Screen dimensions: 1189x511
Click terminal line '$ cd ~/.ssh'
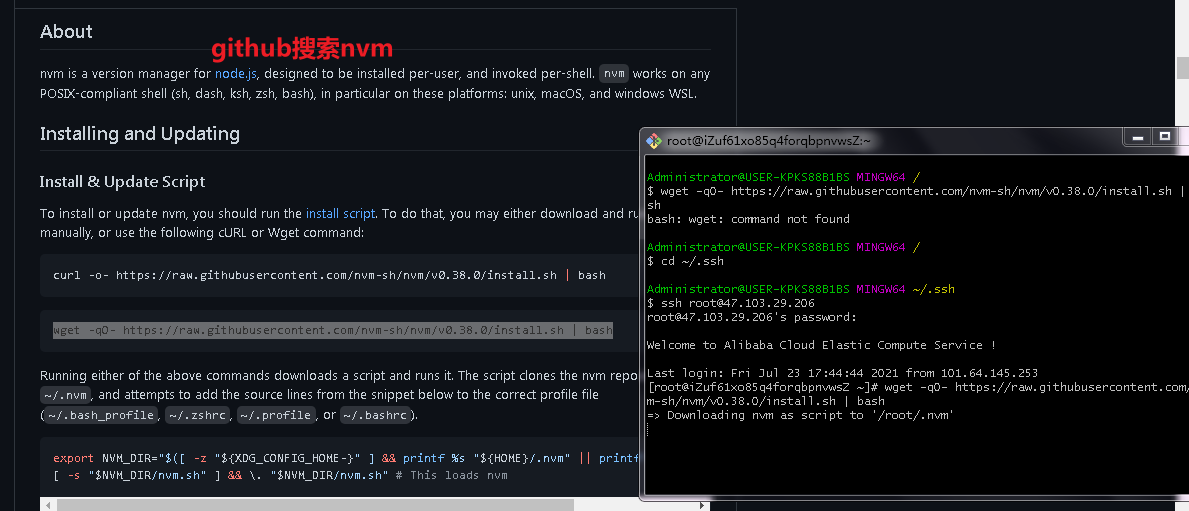[685, 261]
